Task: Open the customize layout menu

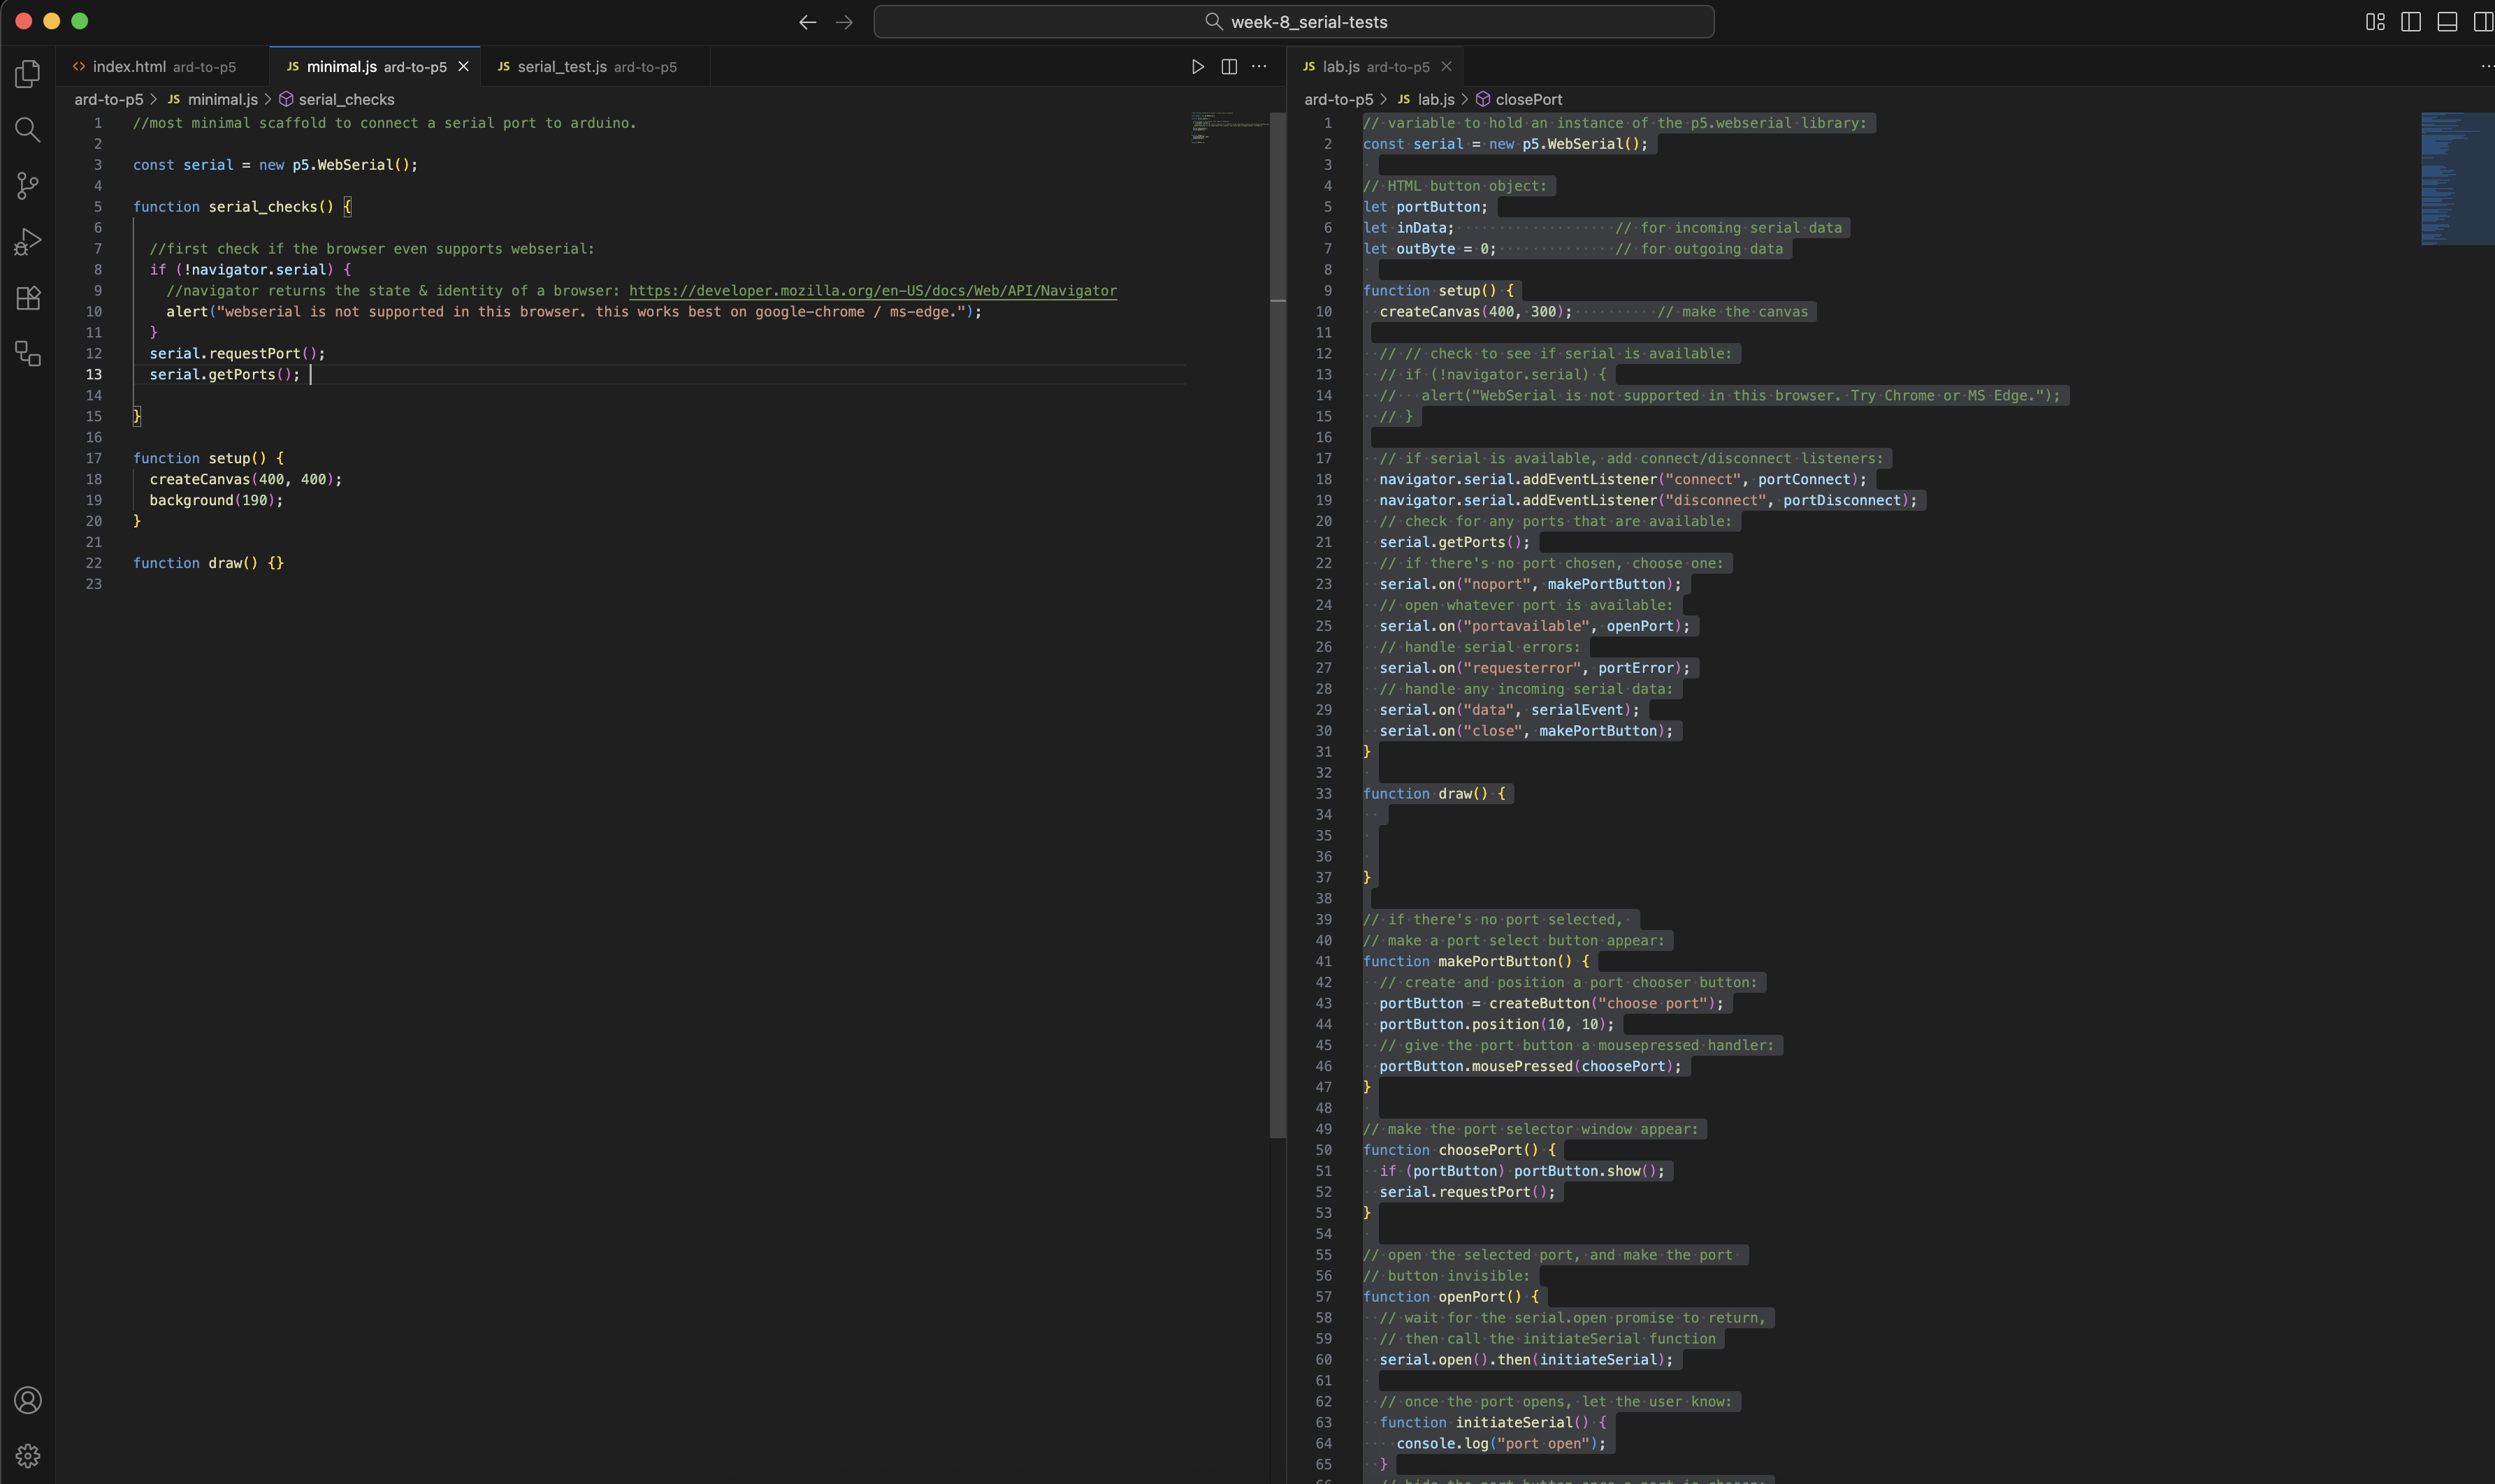Action: [x=2375, y=22]
